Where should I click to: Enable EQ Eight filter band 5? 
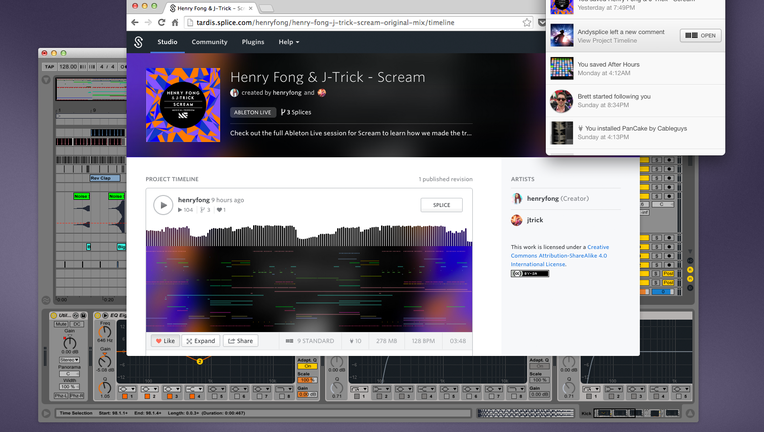click(x=214, y=396)
